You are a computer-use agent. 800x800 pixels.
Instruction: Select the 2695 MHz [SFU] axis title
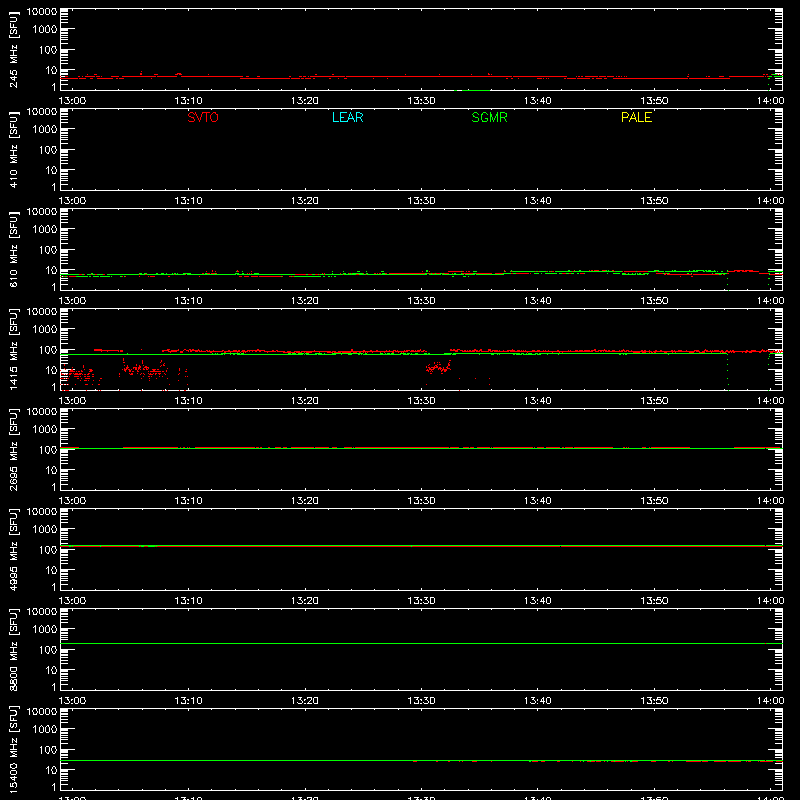coord(13,449)
